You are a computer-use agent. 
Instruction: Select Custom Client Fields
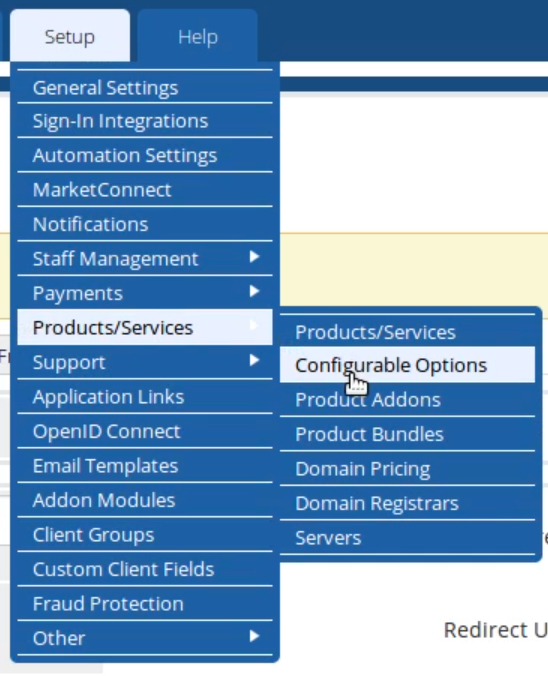point(145,570)
